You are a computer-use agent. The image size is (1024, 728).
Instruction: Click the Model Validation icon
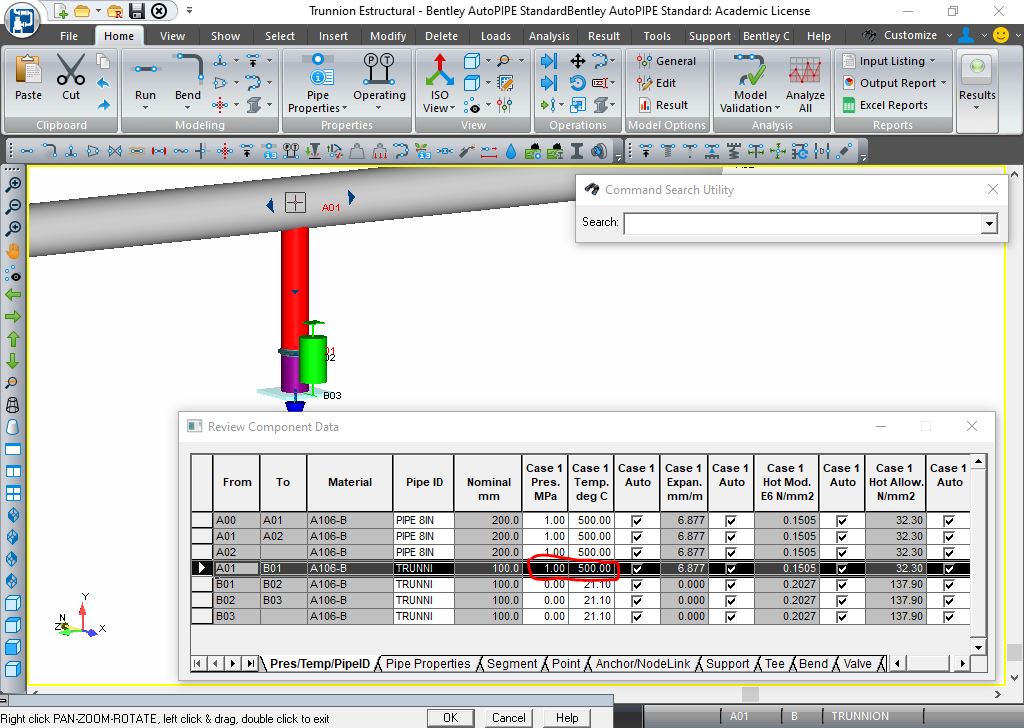750,70
